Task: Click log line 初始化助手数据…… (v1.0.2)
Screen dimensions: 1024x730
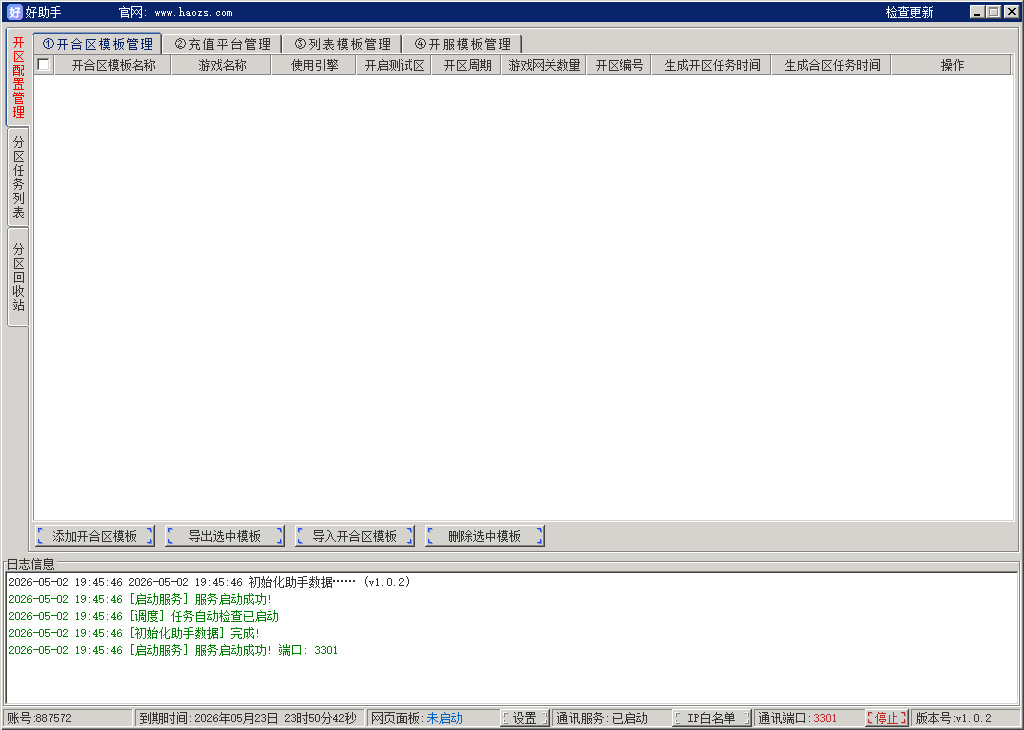Action: point(209,582)
